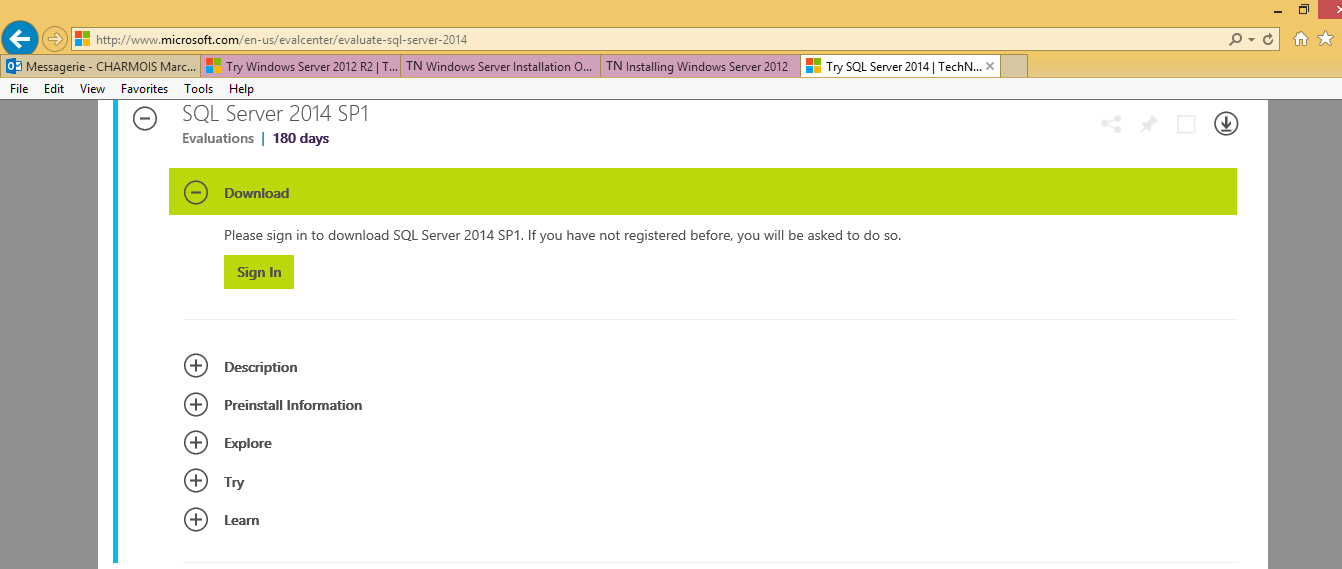Switch to Windows Server Installation tab
The width and height of the screenshot is (1342, 569).
pos(500,67)
